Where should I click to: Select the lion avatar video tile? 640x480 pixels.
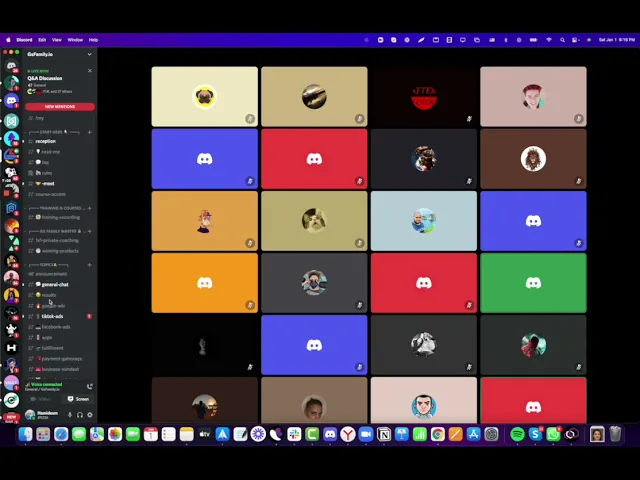pos(533,159)
